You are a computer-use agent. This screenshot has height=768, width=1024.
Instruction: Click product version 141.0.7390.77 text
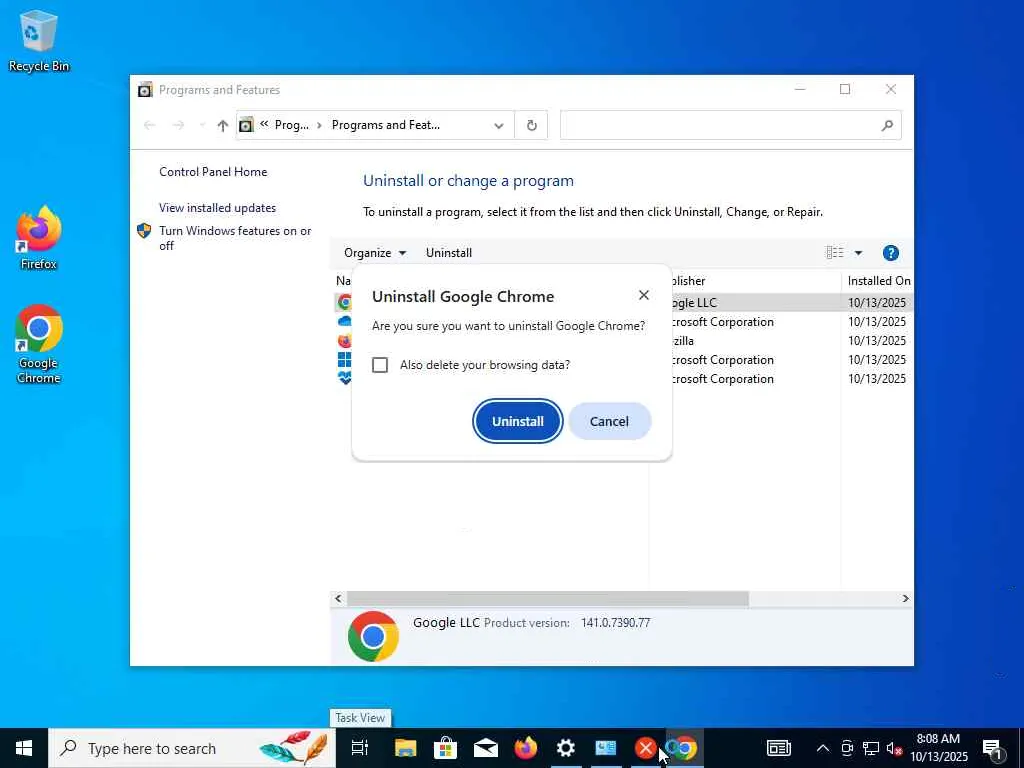615,623
